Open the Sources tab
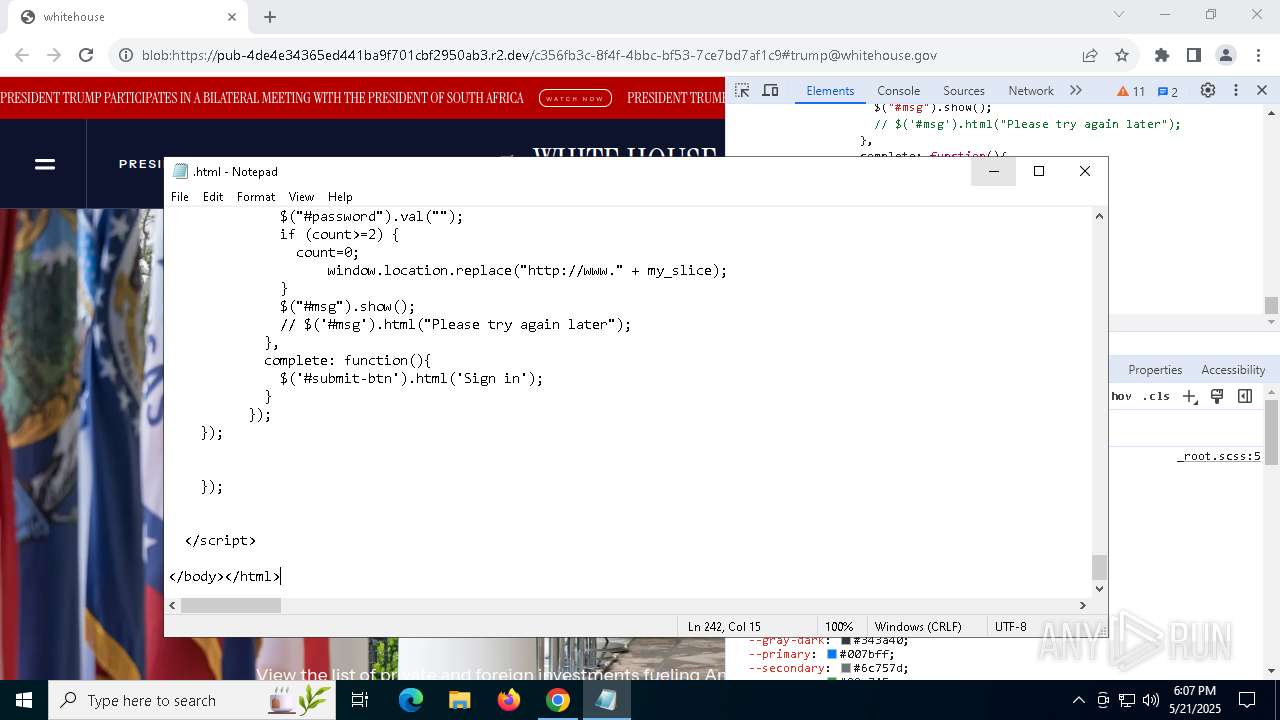This screenshot has width=1280, height=720. (x=964, y=90)
